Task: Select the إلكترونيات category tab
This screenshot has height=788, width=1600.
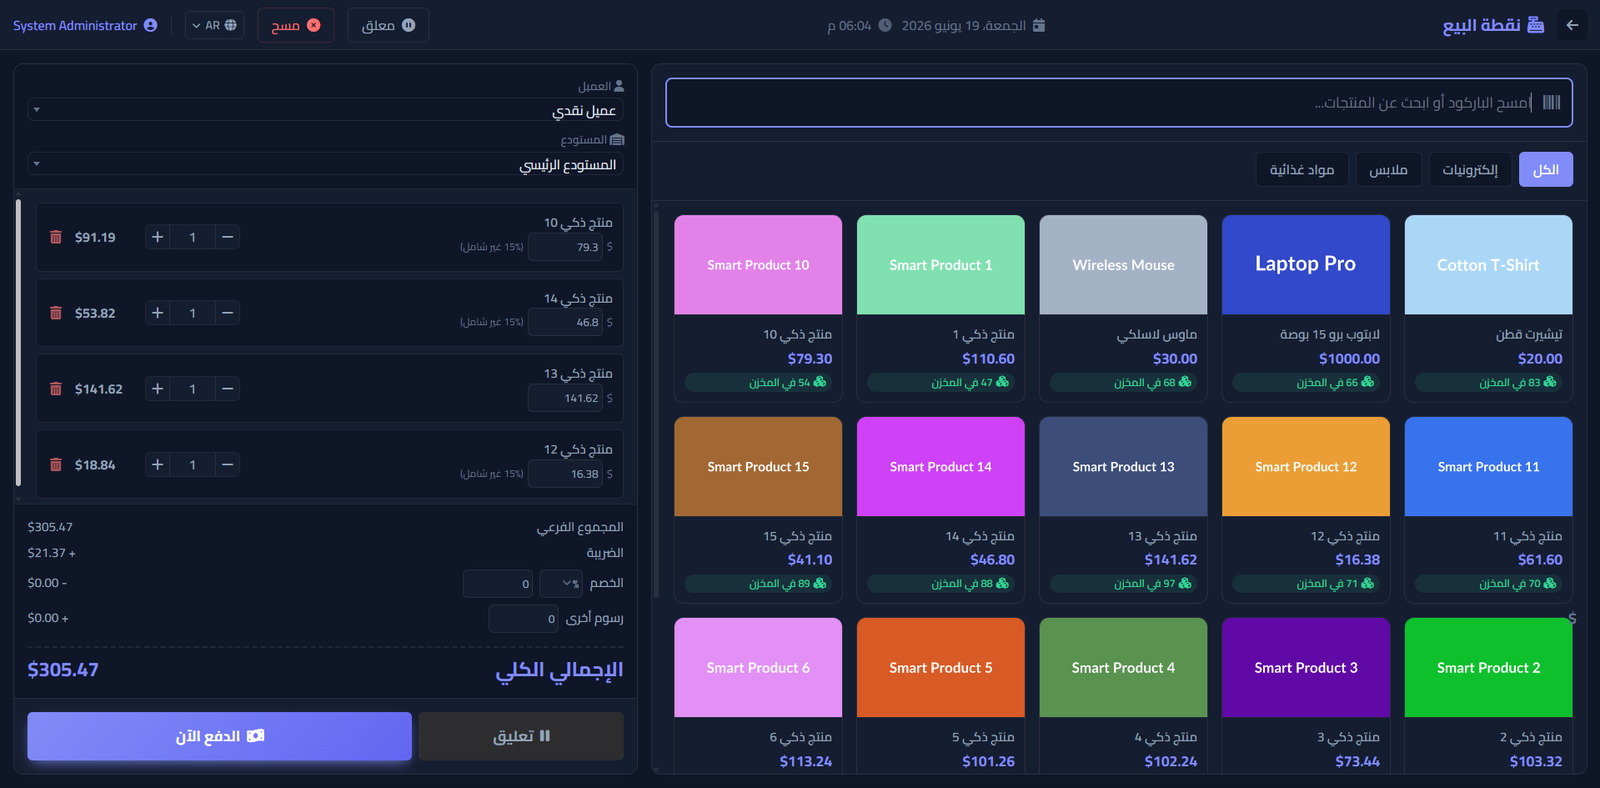Action: tap(1470, 170)
